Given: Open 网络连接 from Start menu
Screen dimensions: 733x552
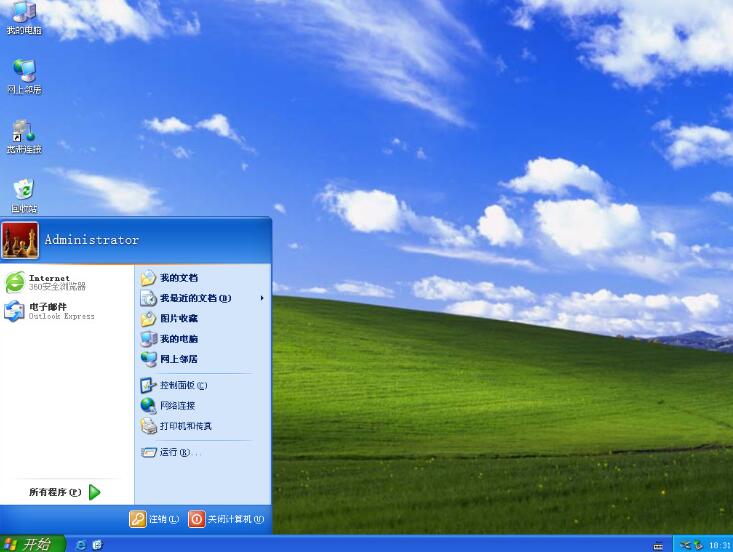Looking at the screenshot, I should pyautogui.click(x=202, y=405).
